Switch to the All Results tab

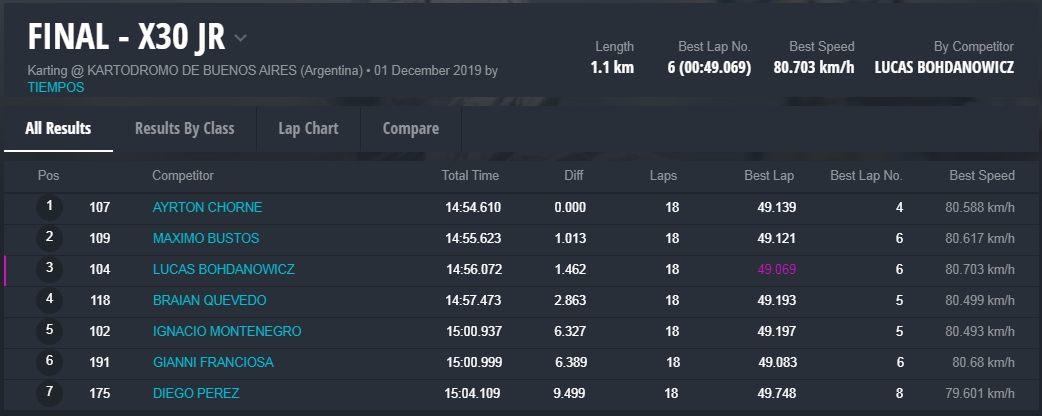[x=58, y=128]
